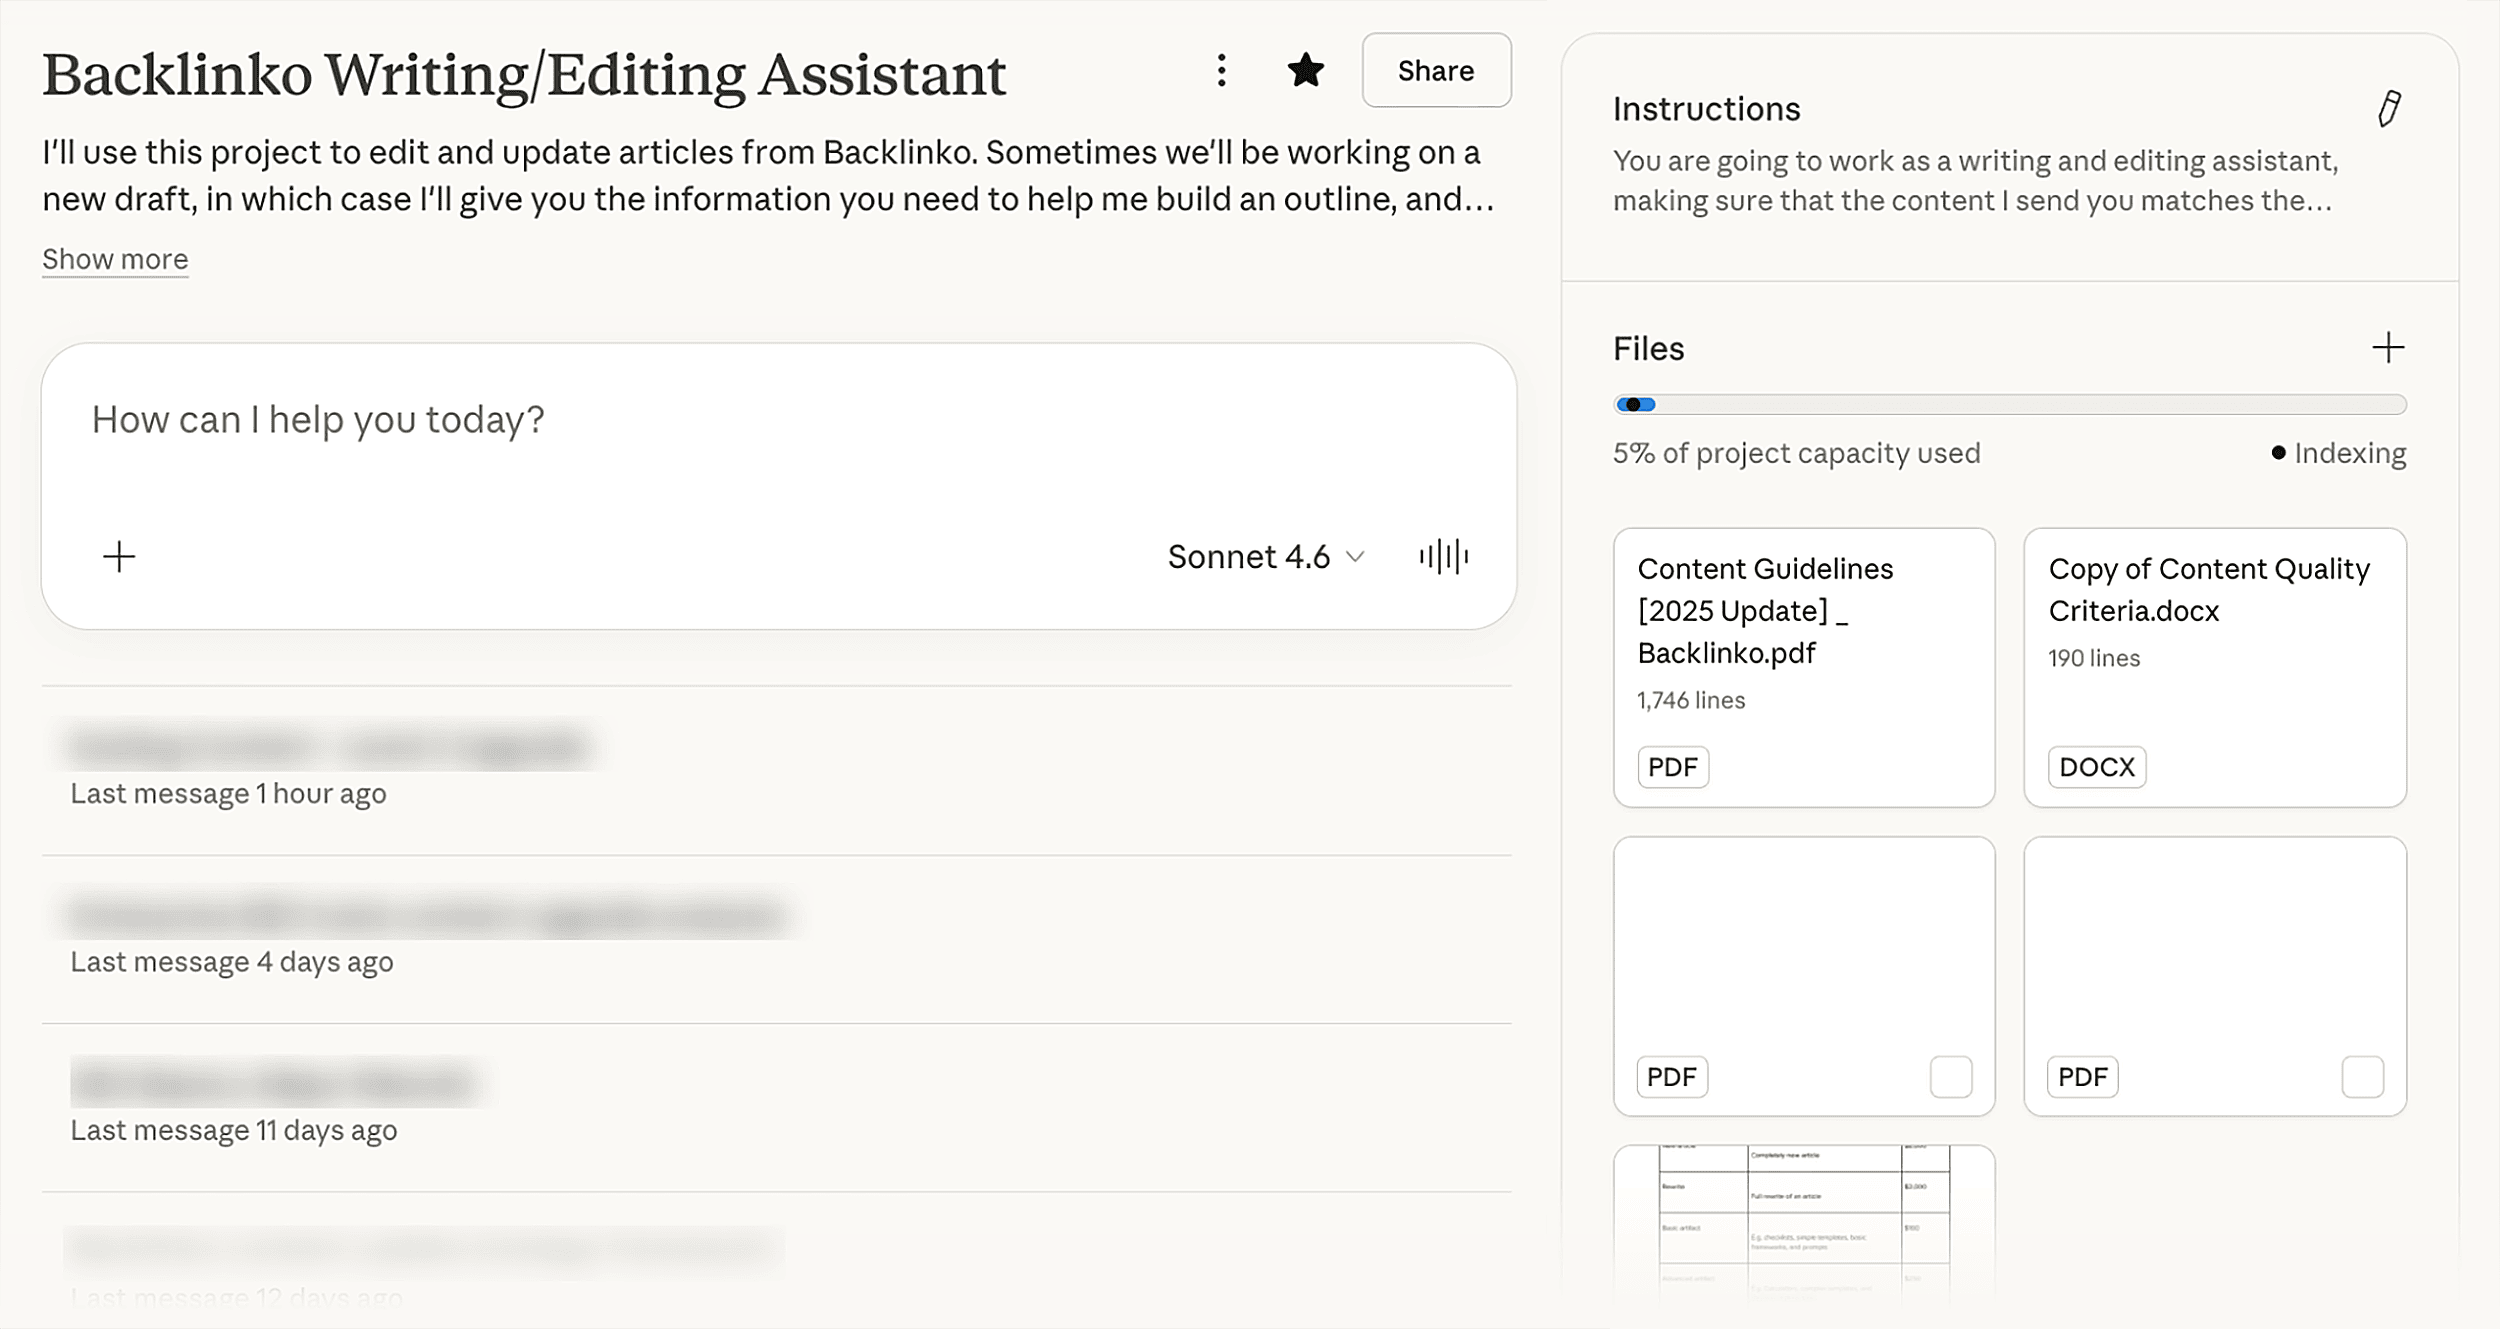This screenshot has width=2500, height=1329.
Task: Edit instructions with the pencil icon
Action: click(x=2389, y=108)
